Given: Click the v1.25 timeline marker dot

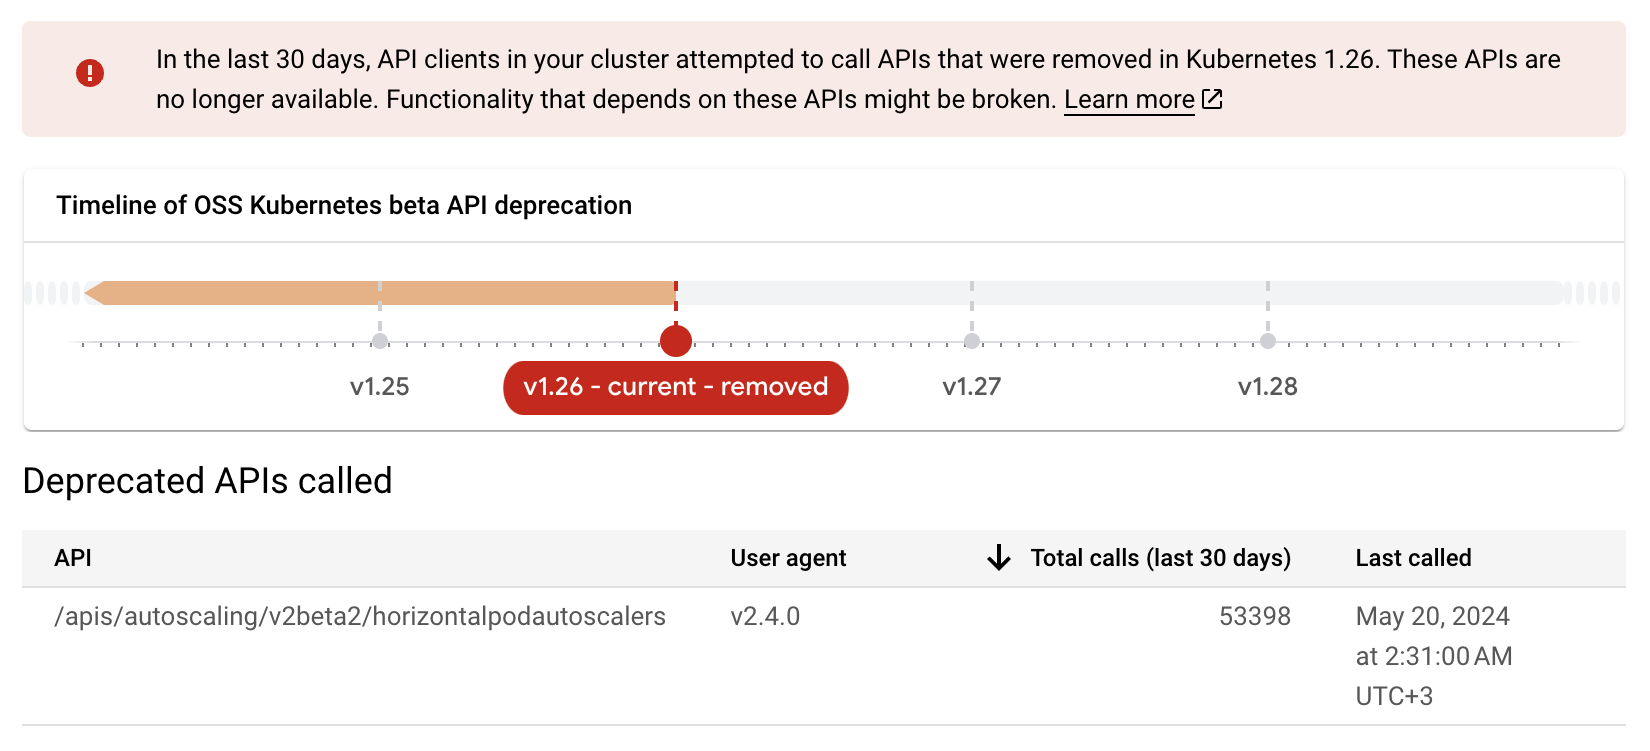Looking at the screenshot, I should 380,341.
